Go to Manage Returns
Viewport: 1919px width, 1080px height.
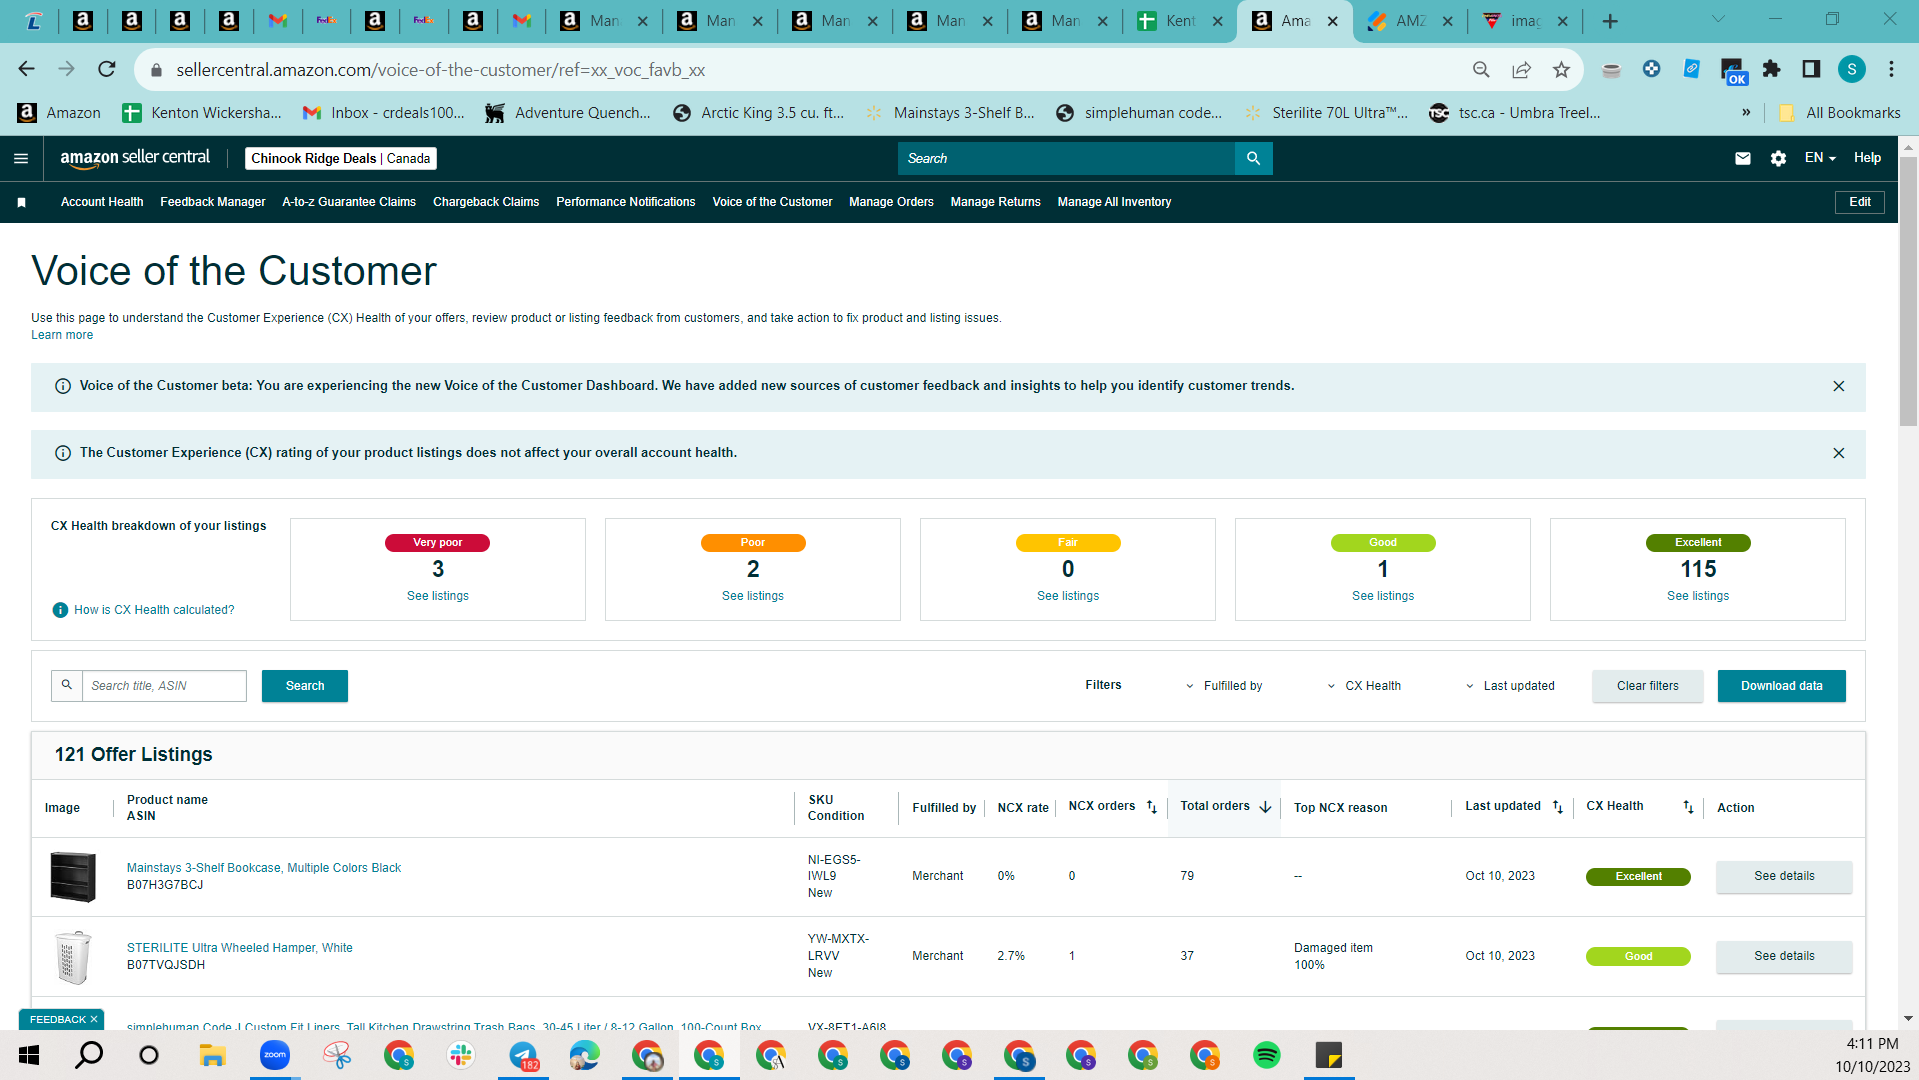[x=996, y=202]
